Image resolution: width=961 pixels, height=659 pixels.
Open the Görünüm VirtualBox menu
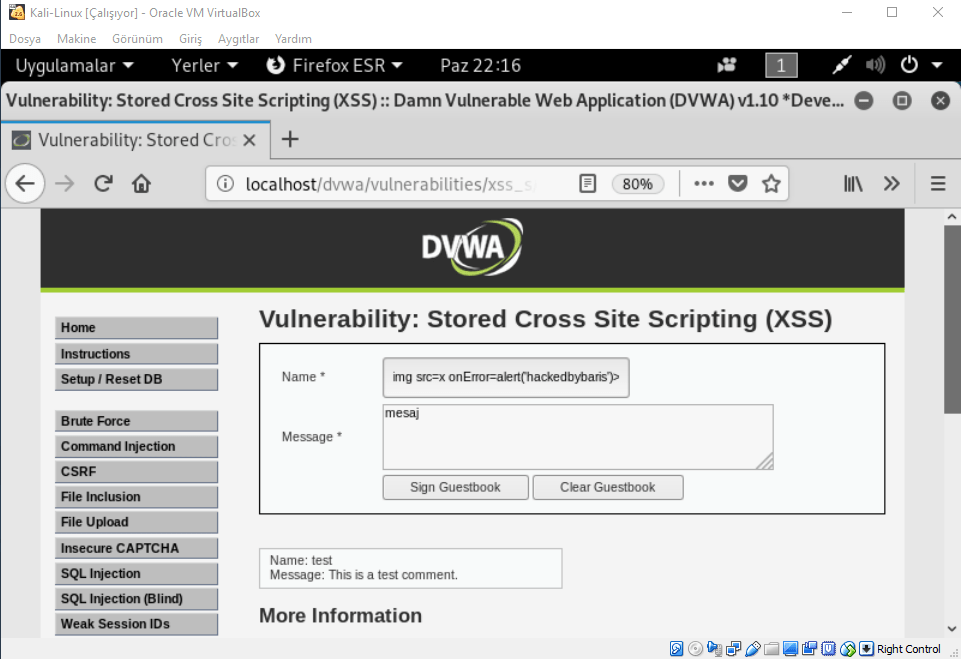pos(137,39)
